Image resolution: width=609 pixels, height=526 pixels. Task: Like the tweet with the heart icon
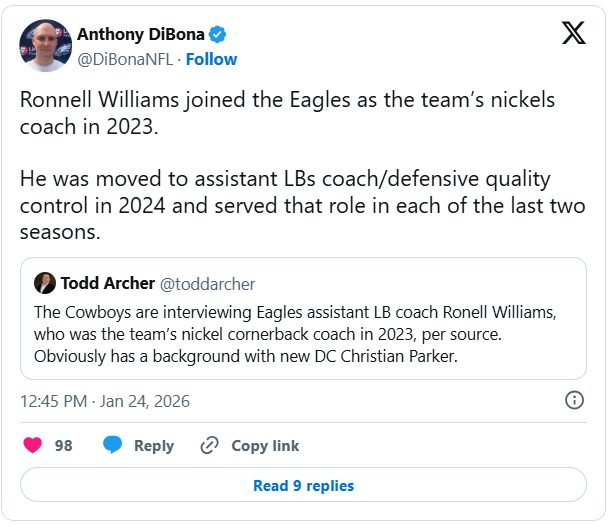click(33, 445)
